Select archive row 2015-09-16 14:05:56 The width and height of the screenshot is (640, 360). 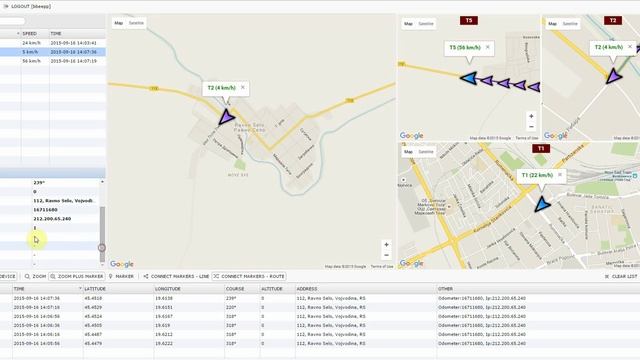click(320, 343)
